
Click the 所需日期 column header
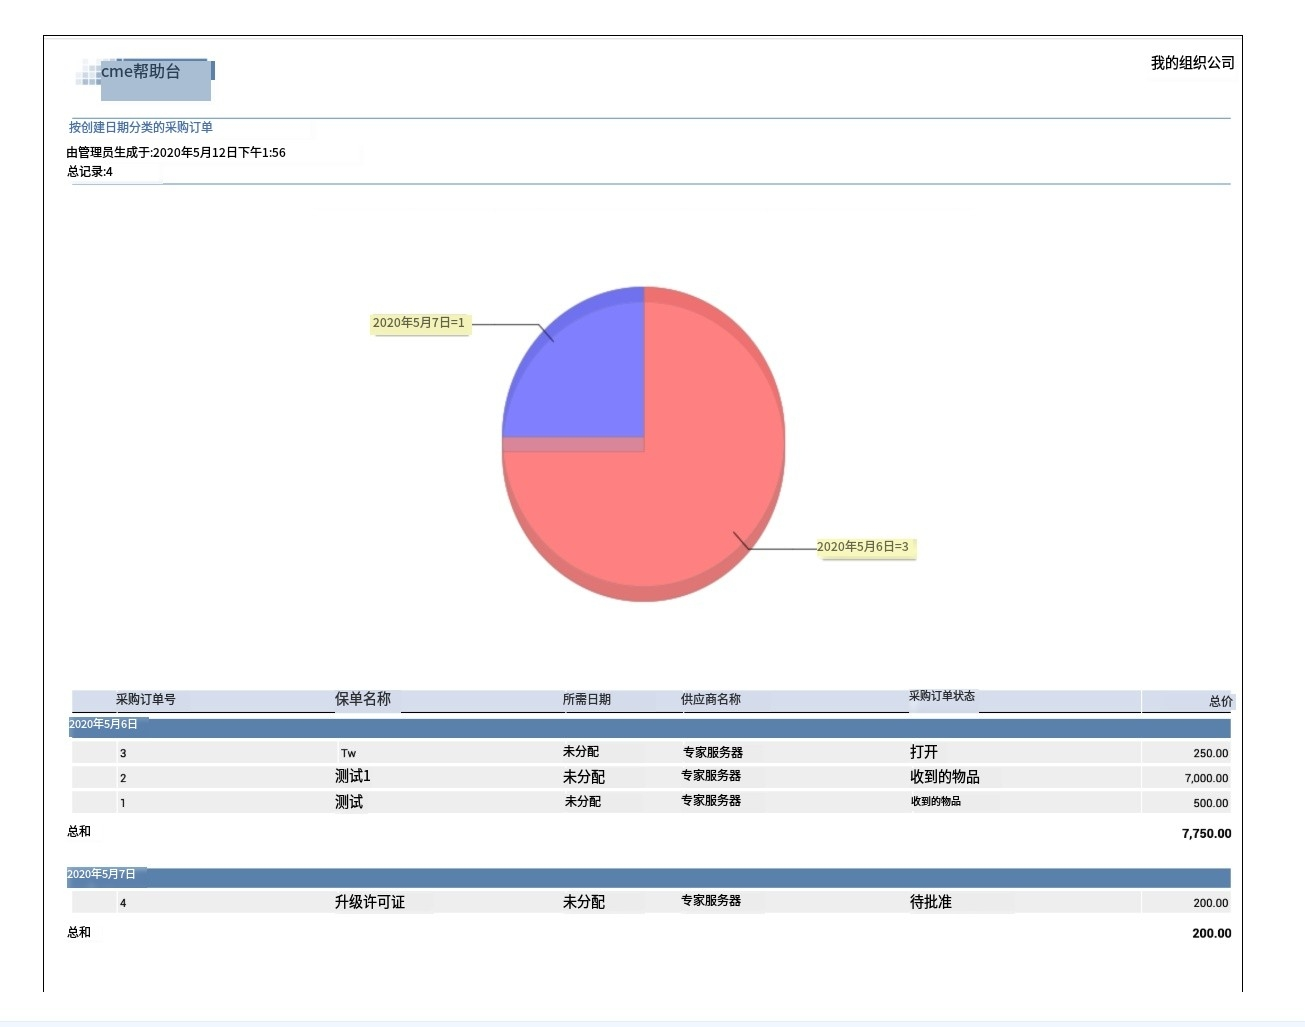tap(586, 700)
